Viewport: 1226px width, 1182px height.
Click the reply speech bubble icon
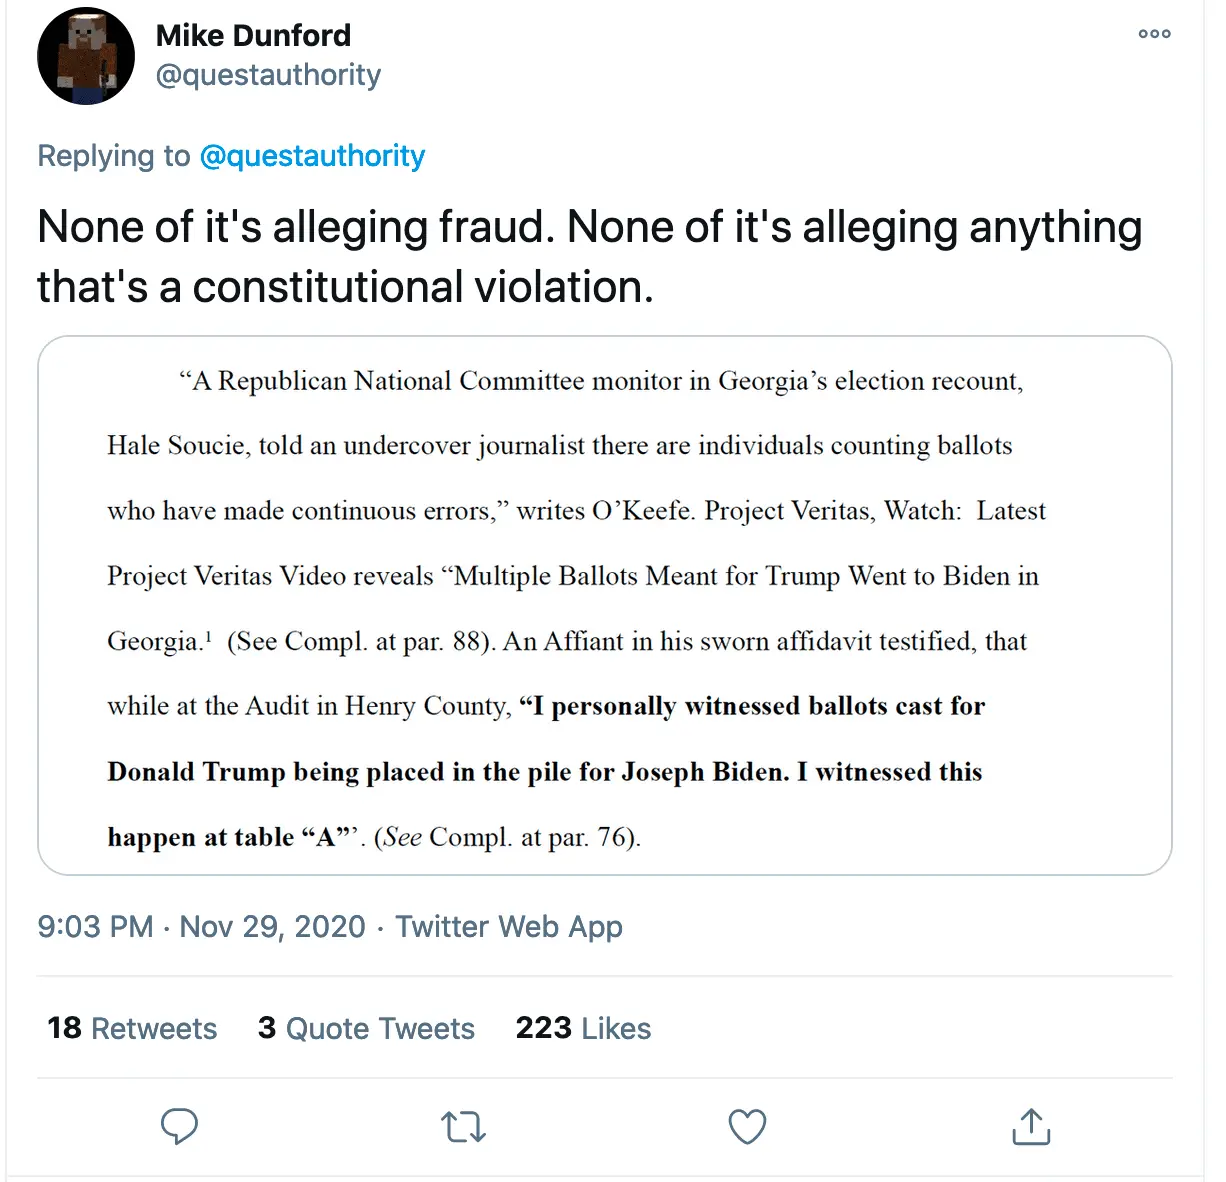pyautogui.click(x=180, y=1127)
